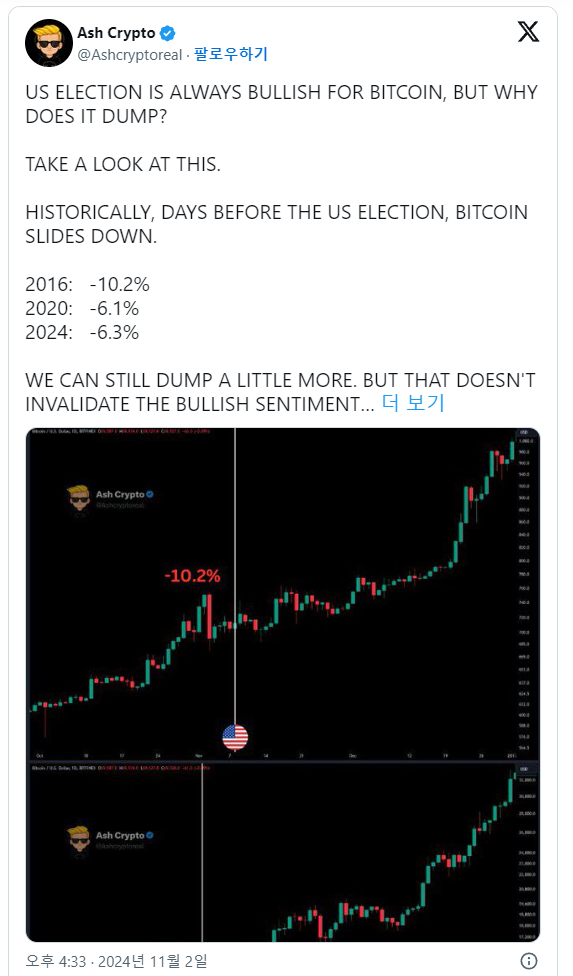Screen dimensions: 573x976
Task: Open the 오후 4:33 timestamp link
Action: 55,961
